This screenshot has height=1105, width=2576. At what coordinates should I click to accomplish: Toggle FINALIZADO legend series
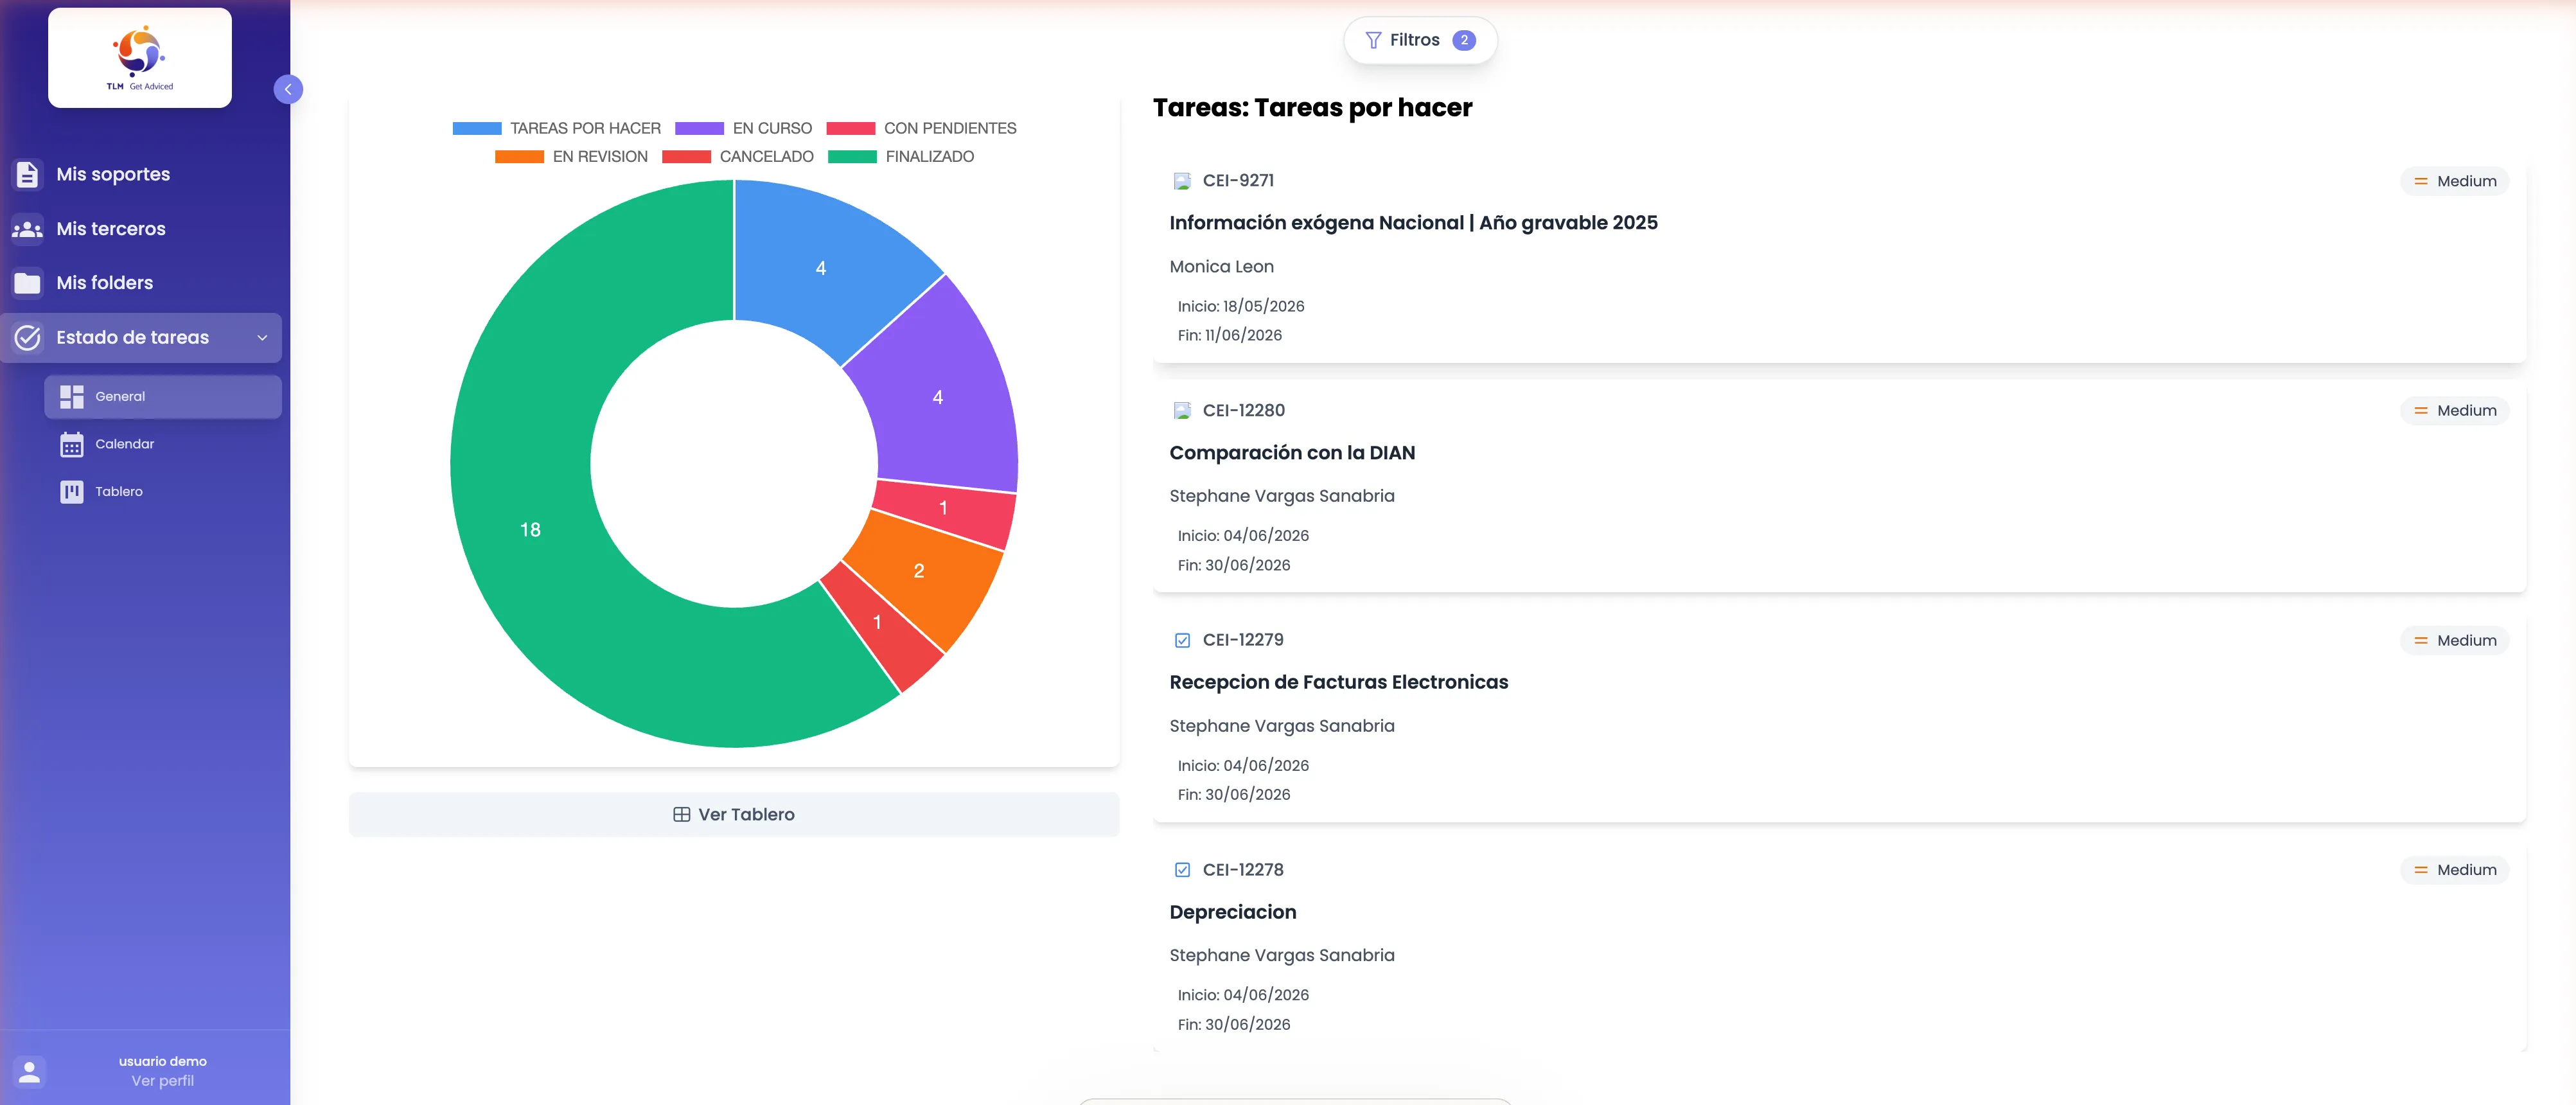pos(901,157)
